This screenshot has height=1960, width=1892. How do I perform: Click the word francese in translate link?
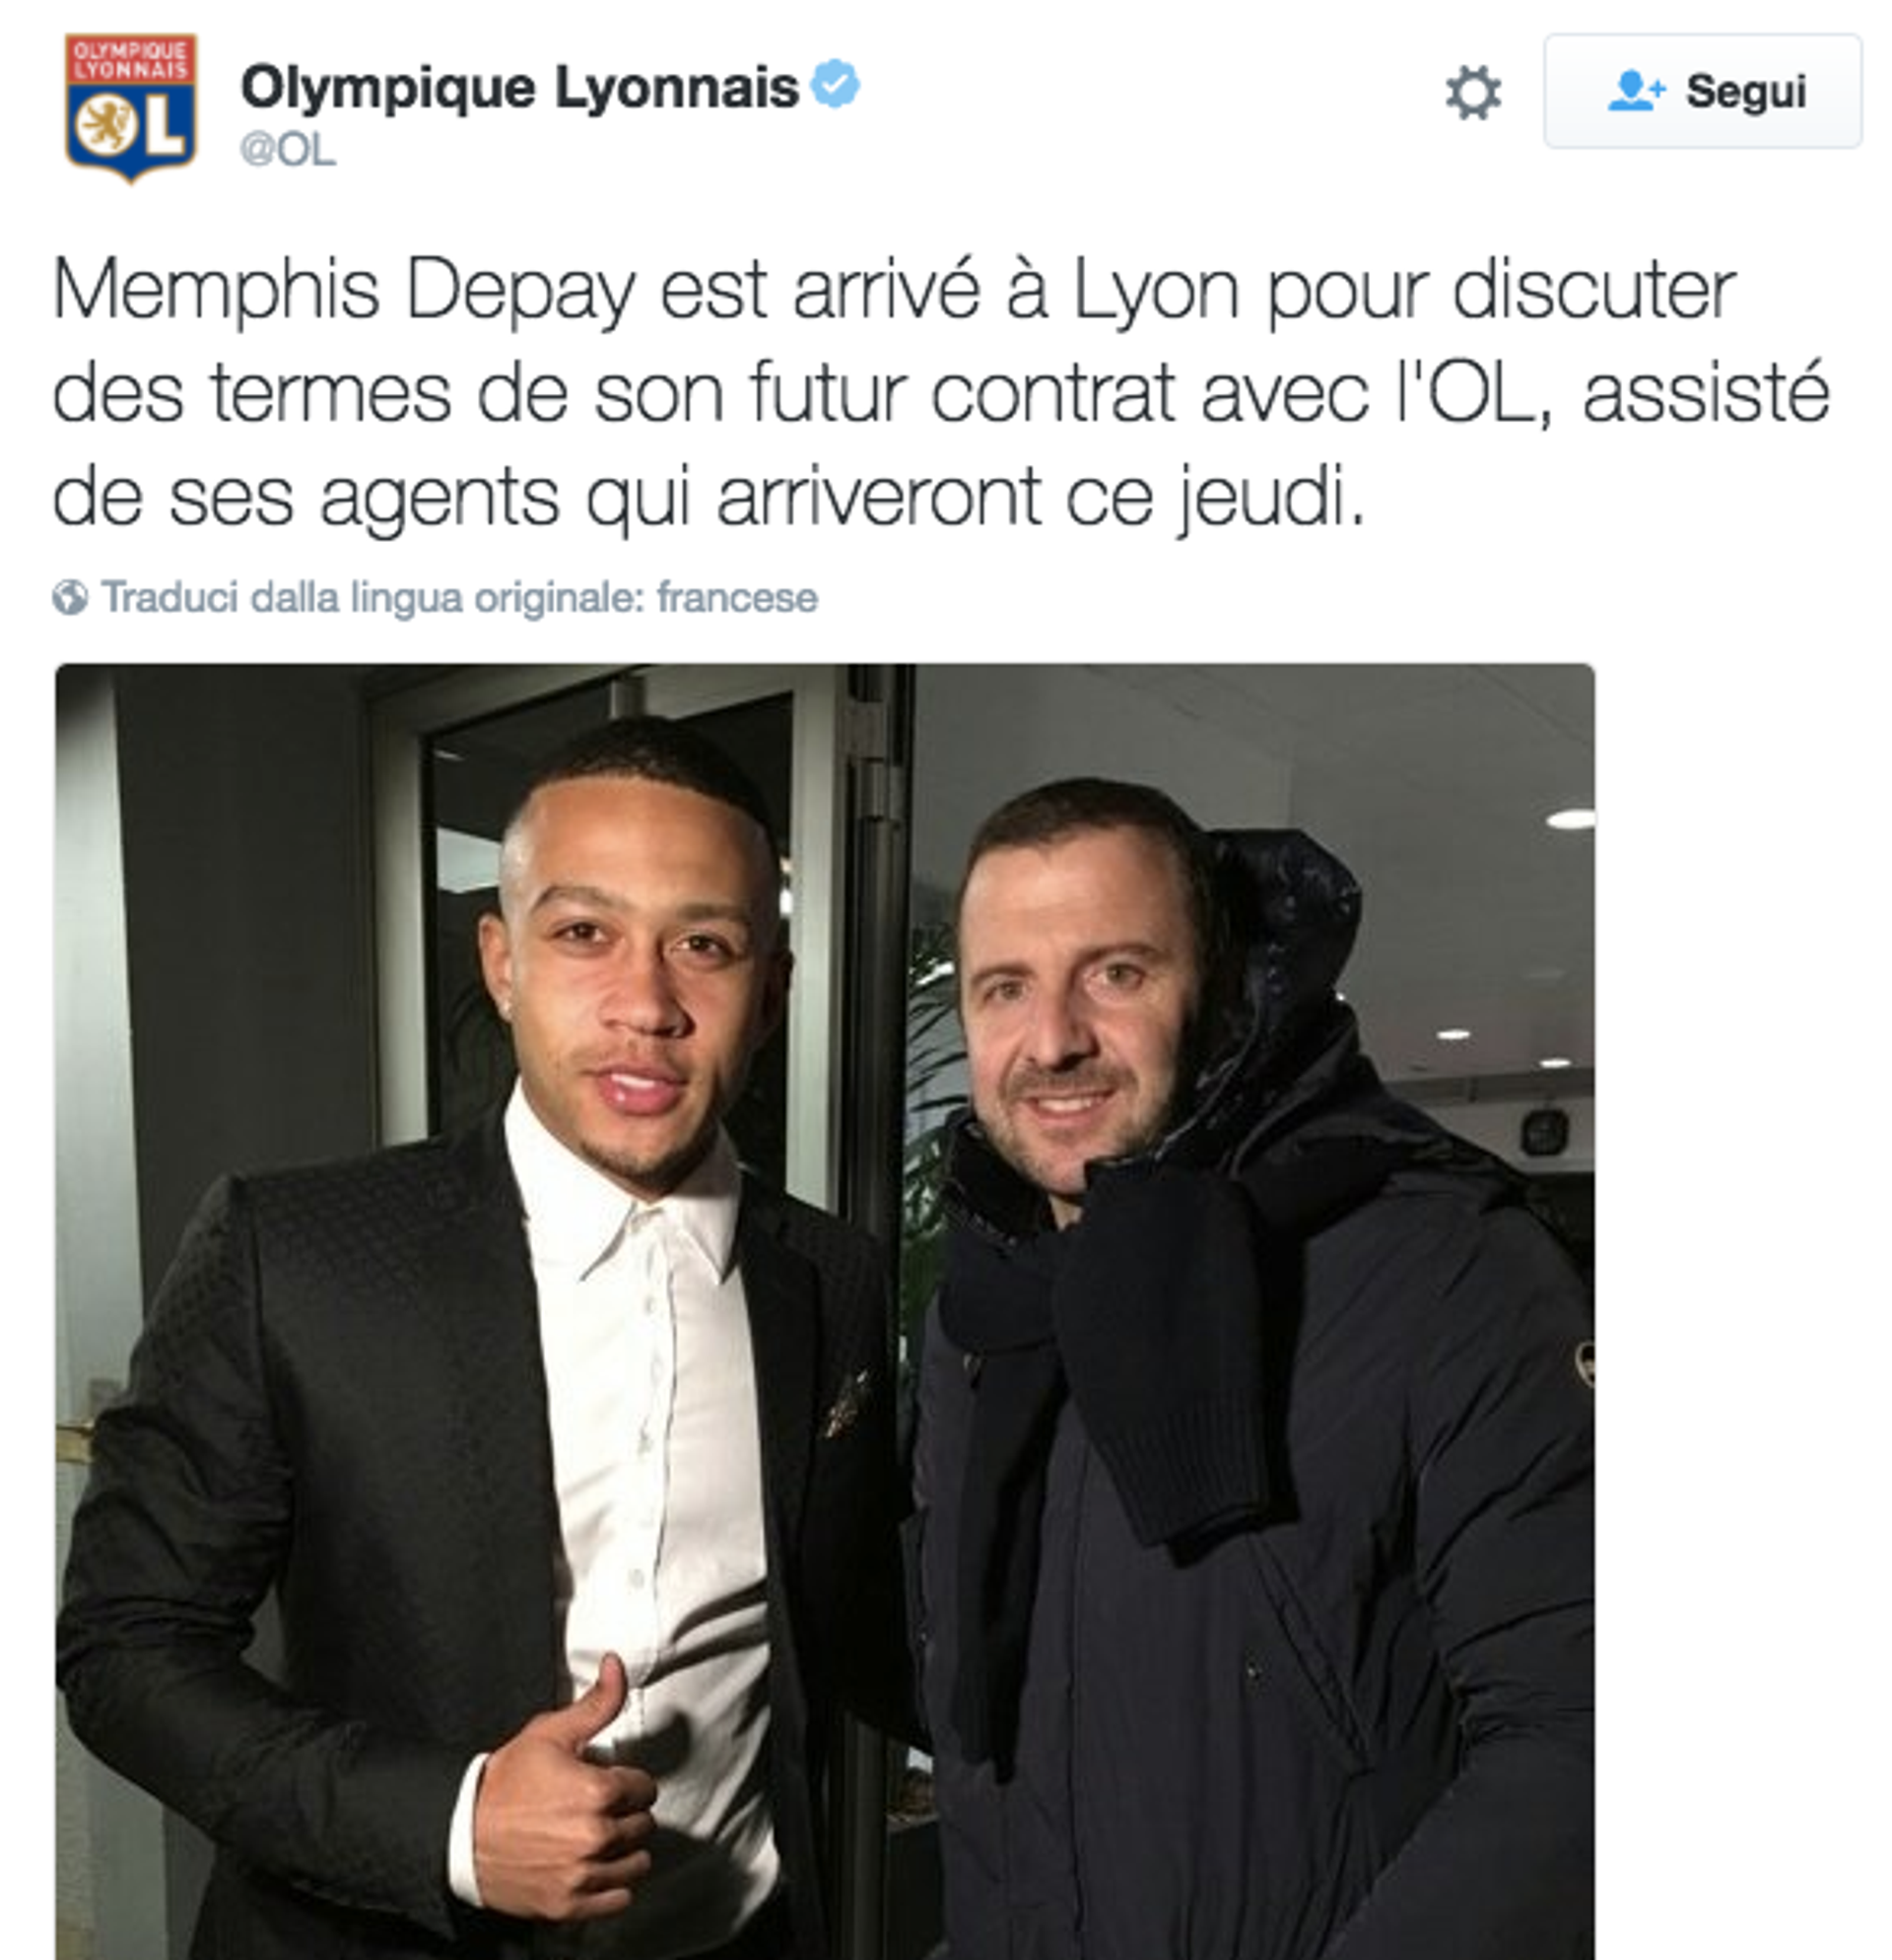(737, 598)
